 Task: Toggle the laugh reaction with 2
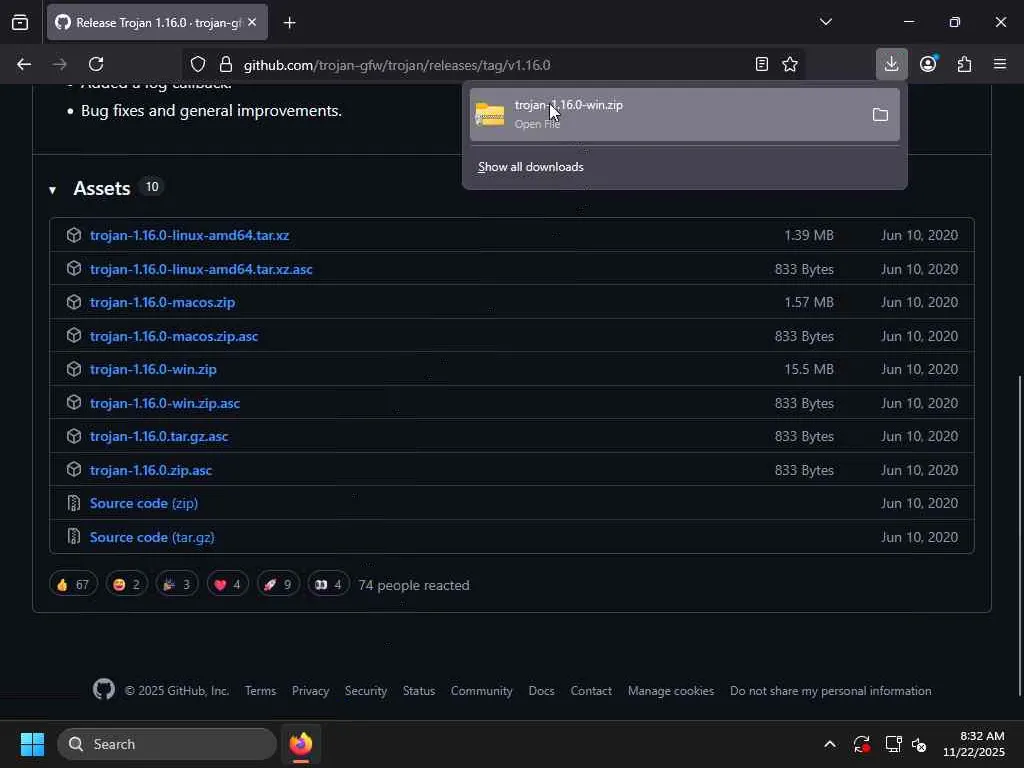(127, 584)
